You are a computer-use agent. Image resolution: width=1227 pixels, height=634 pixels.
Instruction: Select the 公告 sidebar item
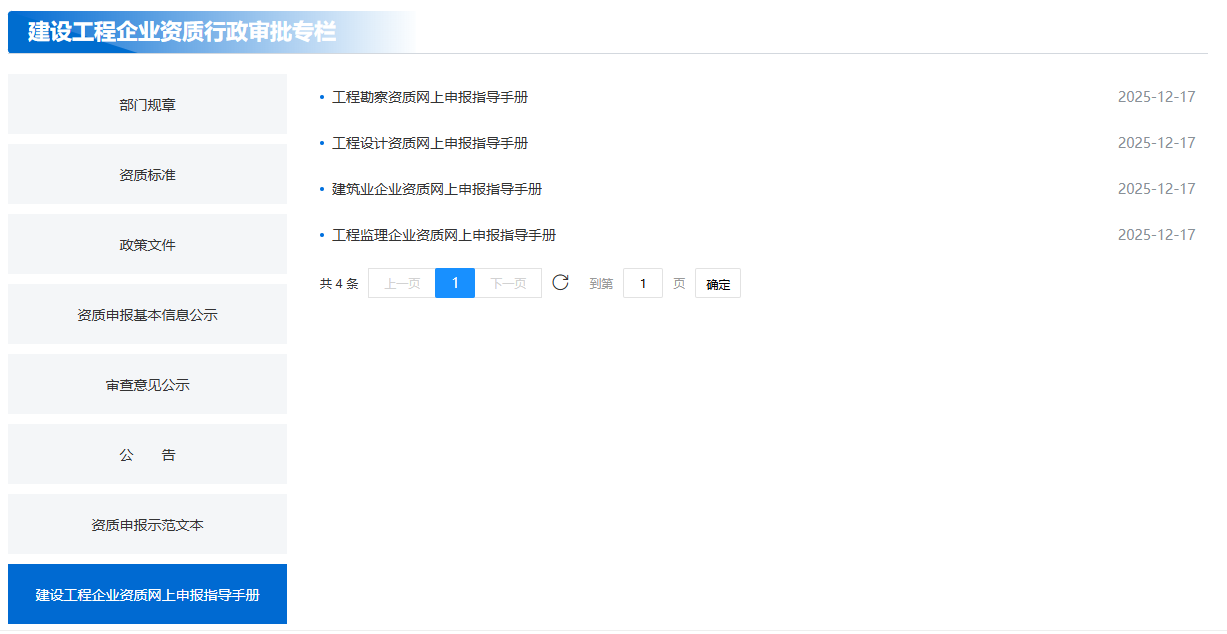pos(147,454)
